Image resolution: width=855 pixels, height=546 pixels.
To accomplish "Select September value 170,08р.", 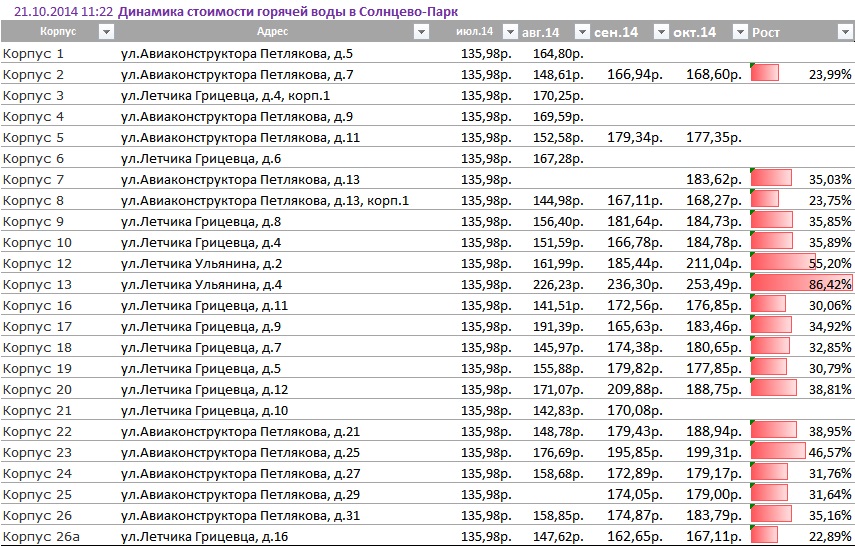I will [635, 410].
